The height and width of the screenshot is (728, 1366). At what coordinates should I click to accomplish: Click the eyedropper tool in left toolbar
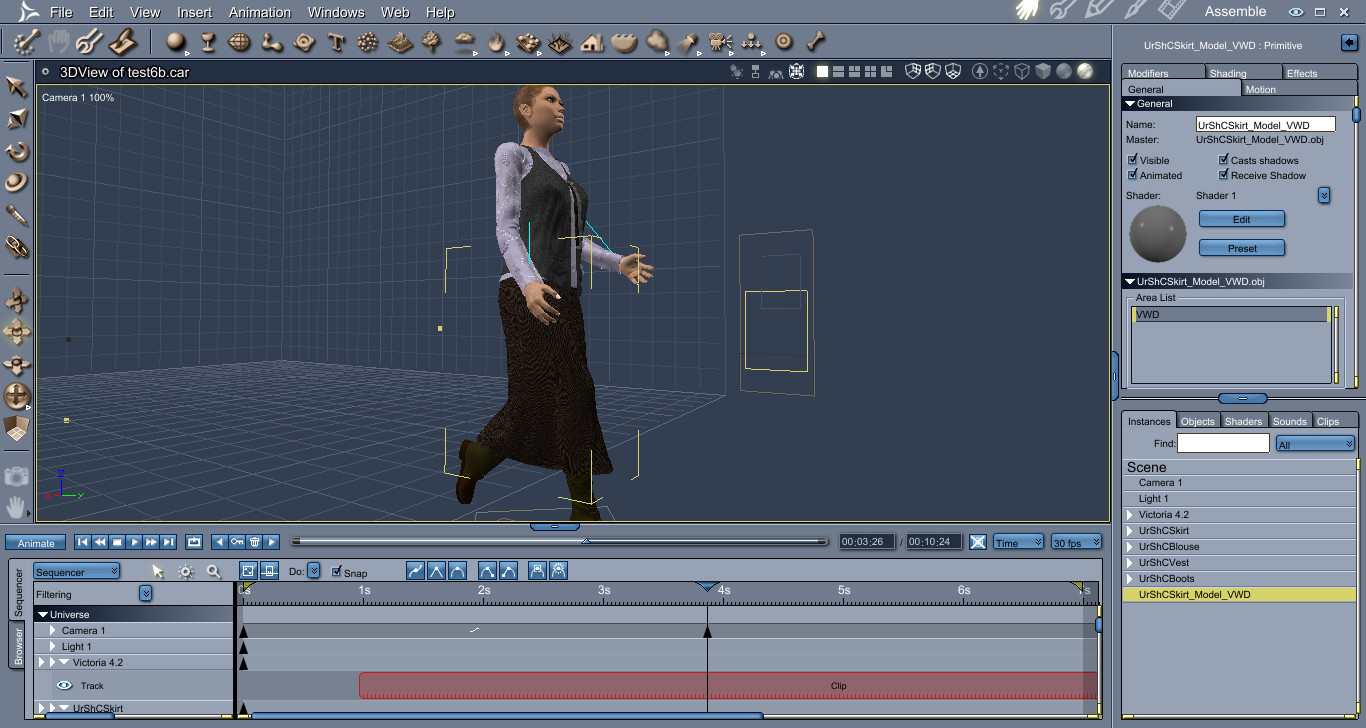point(17,215)
